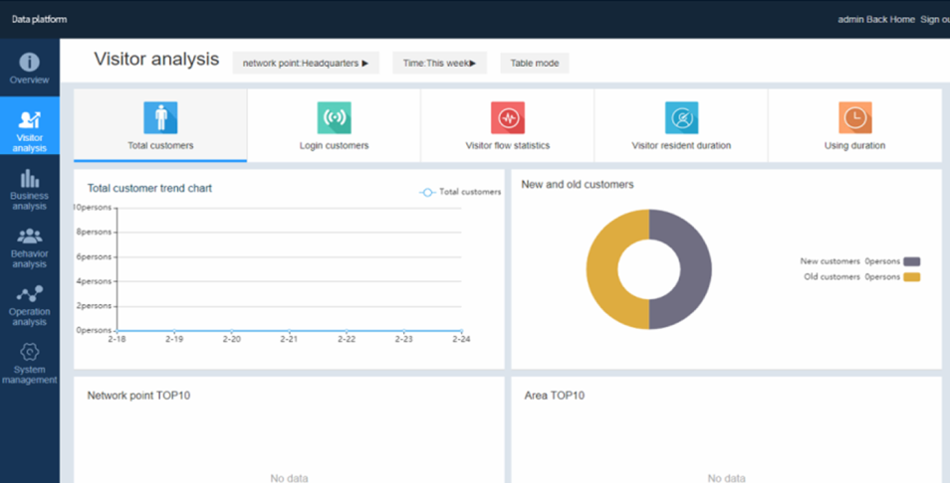
Task: Open the Overview info icon in sidebar
Action: click(29, 62)
